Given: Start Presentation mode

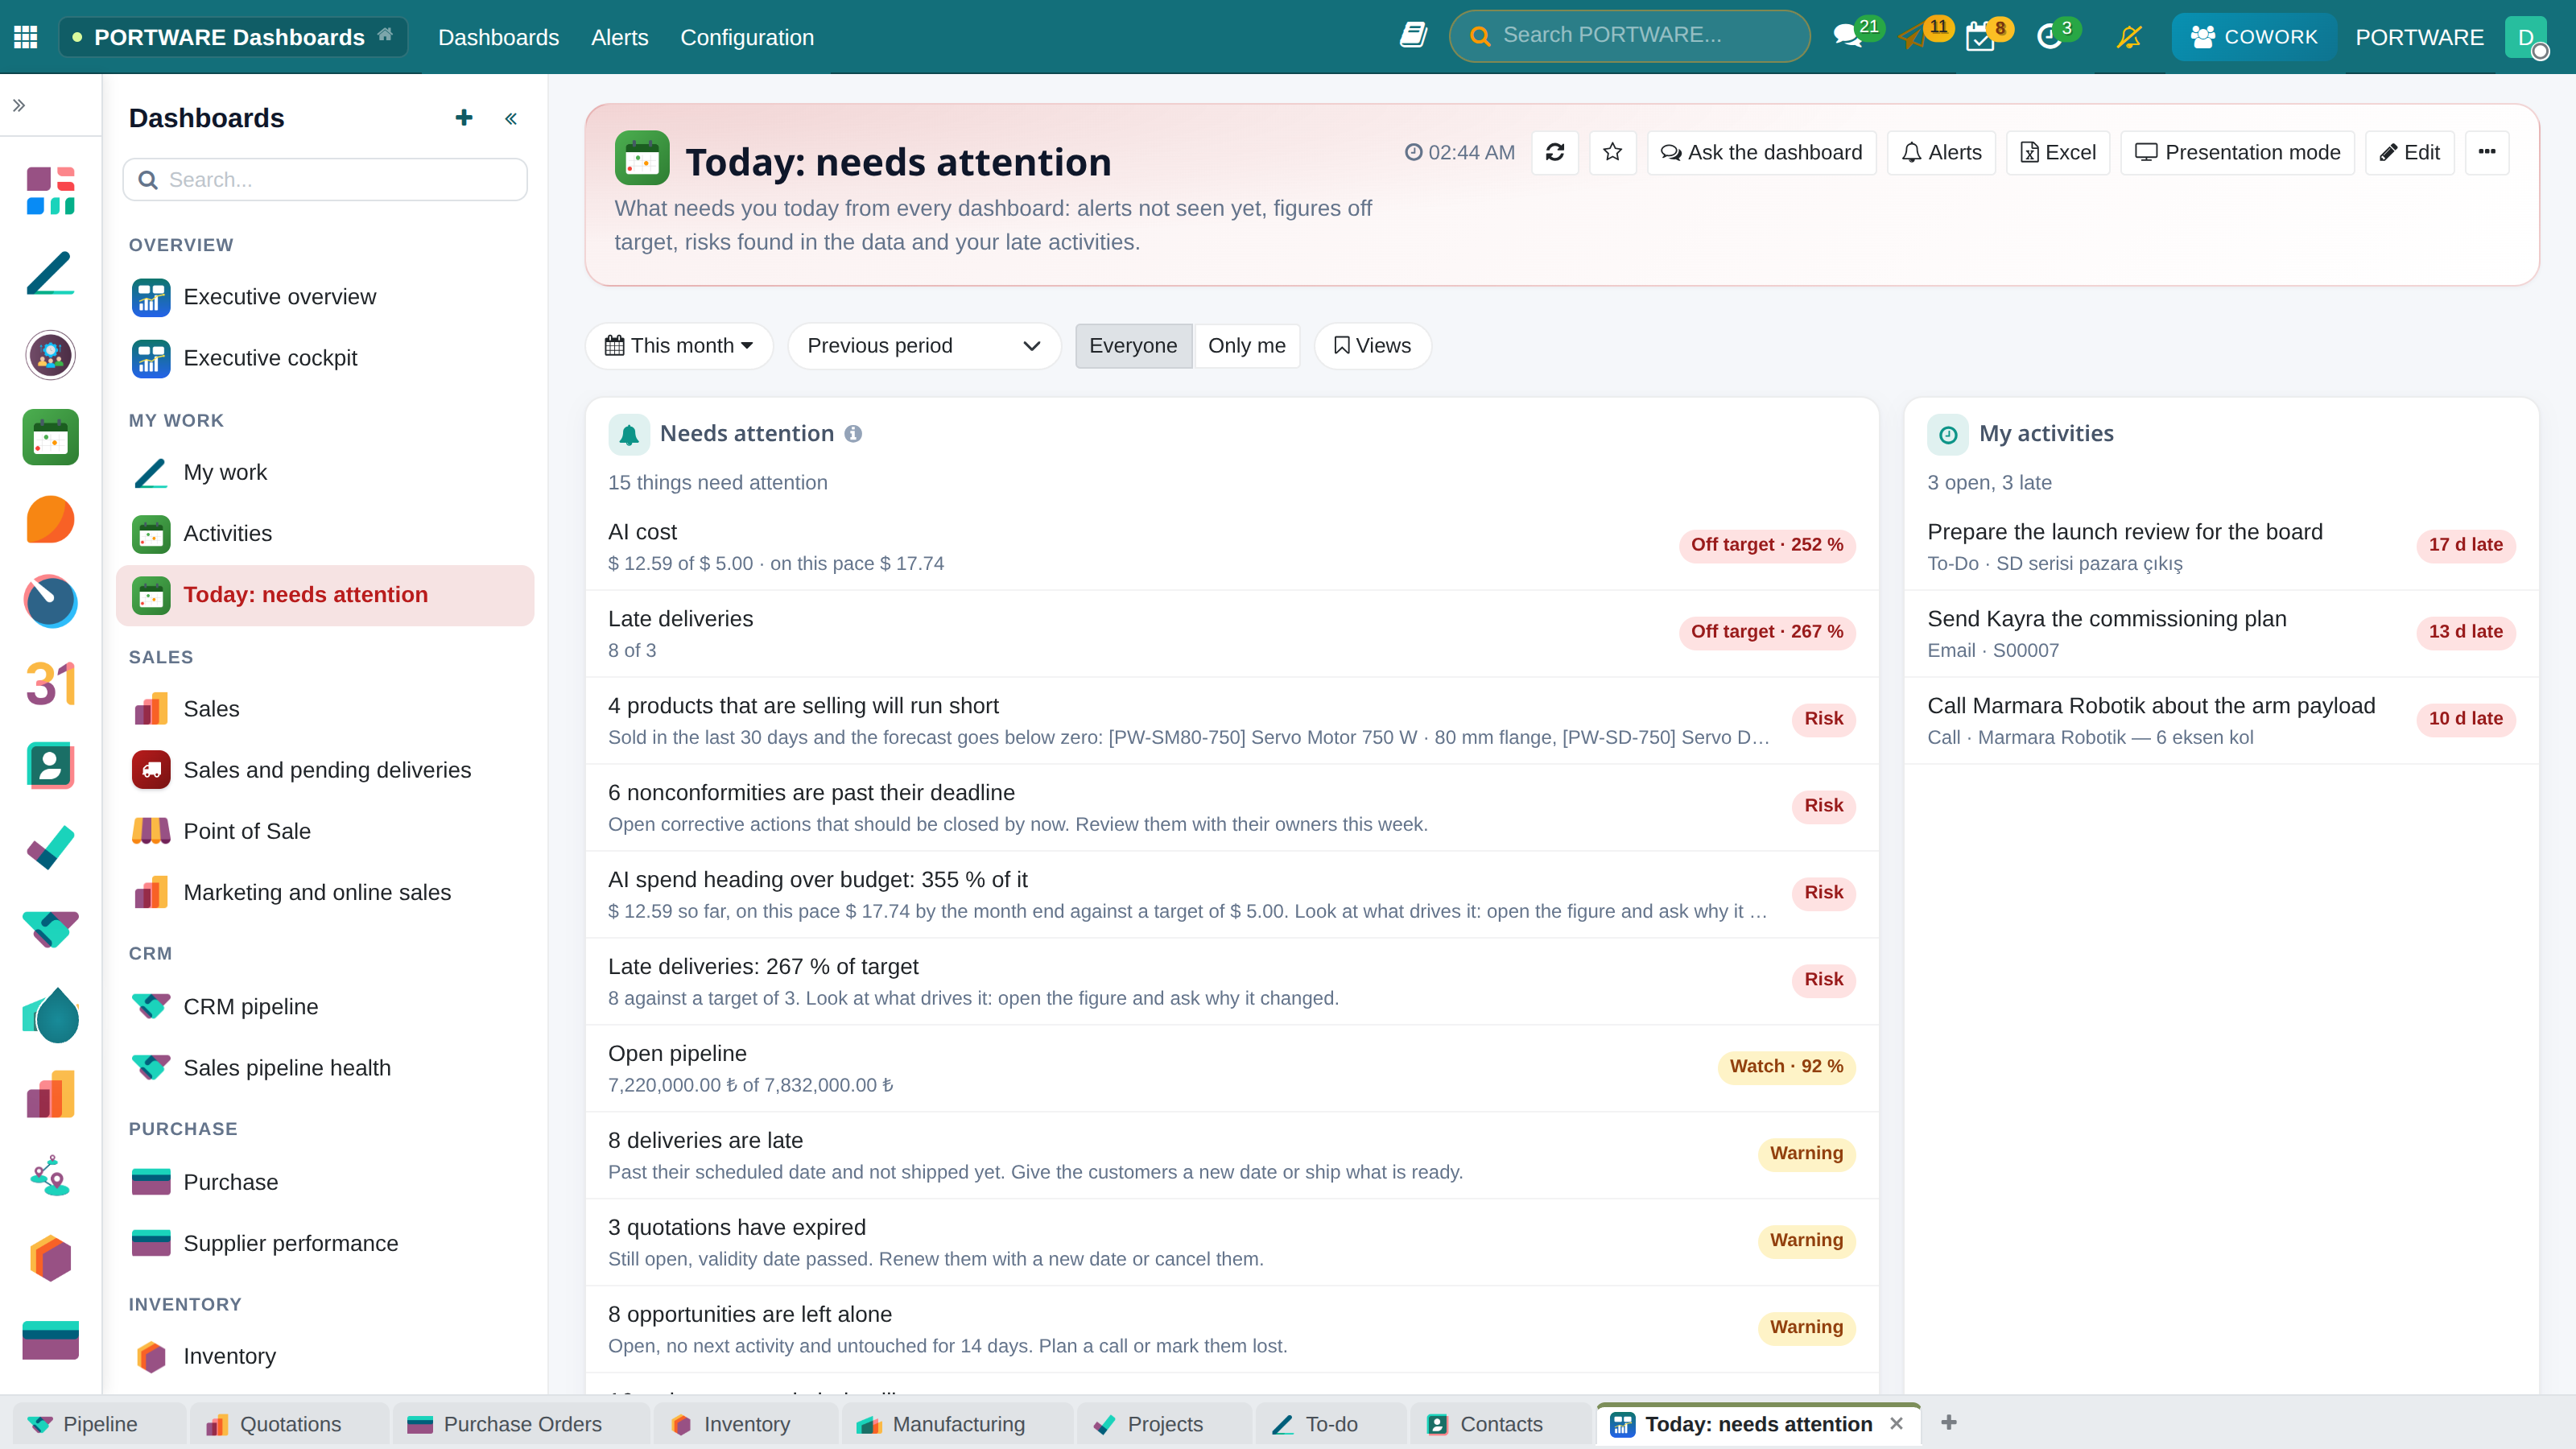Looking at the screenshot, I should tap(2237, 152).
